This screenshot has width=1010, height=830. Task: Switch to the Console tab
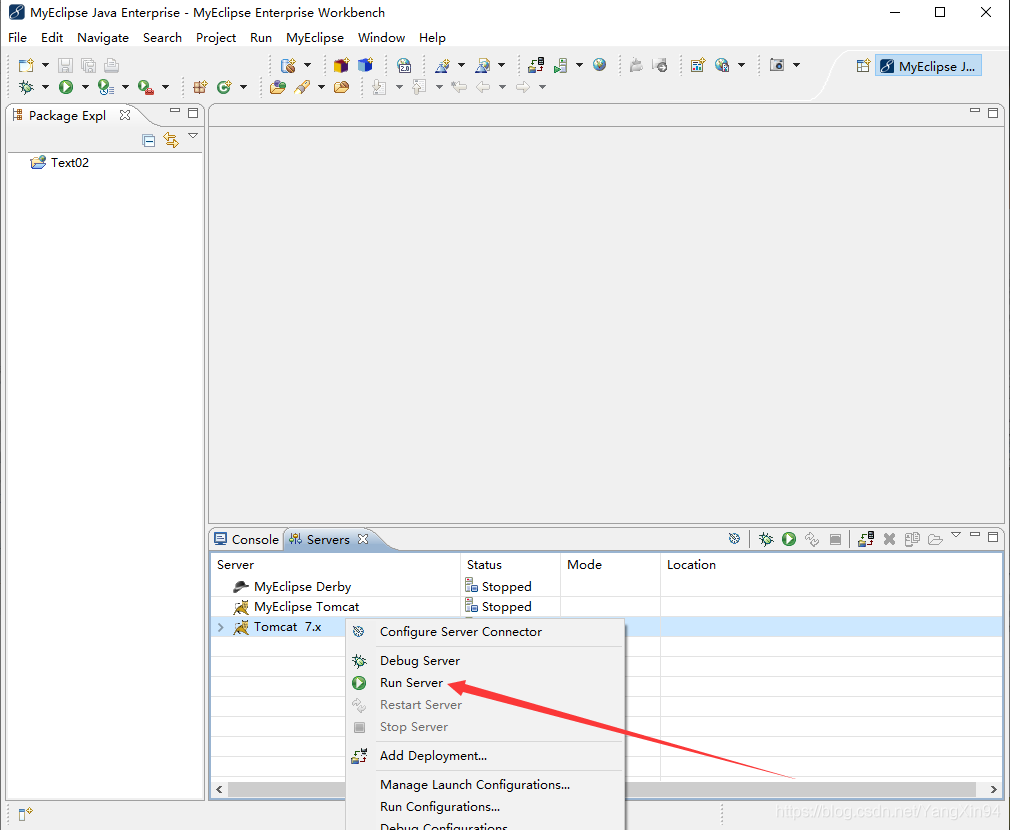pyautogui.click(x=247, y=540)
